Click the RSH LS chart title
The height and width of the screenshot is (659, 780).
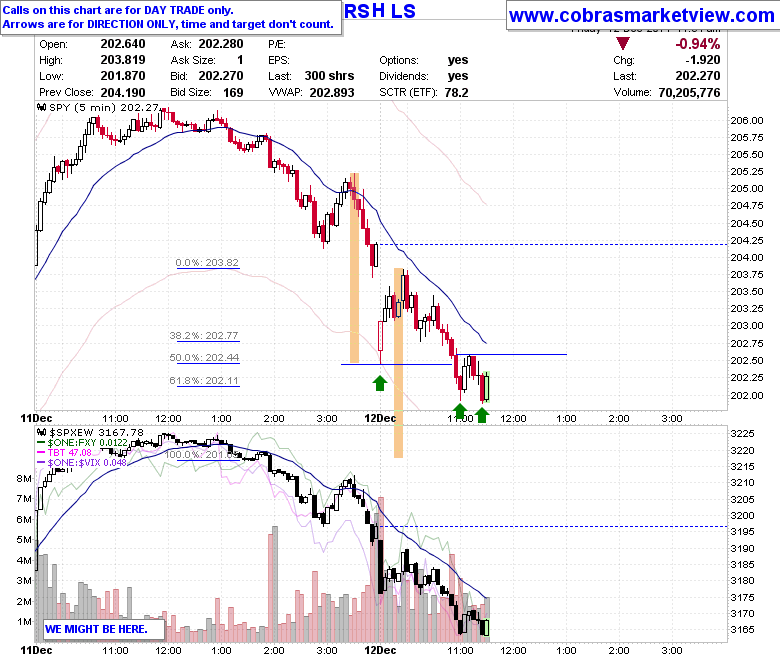pos(380,11)
